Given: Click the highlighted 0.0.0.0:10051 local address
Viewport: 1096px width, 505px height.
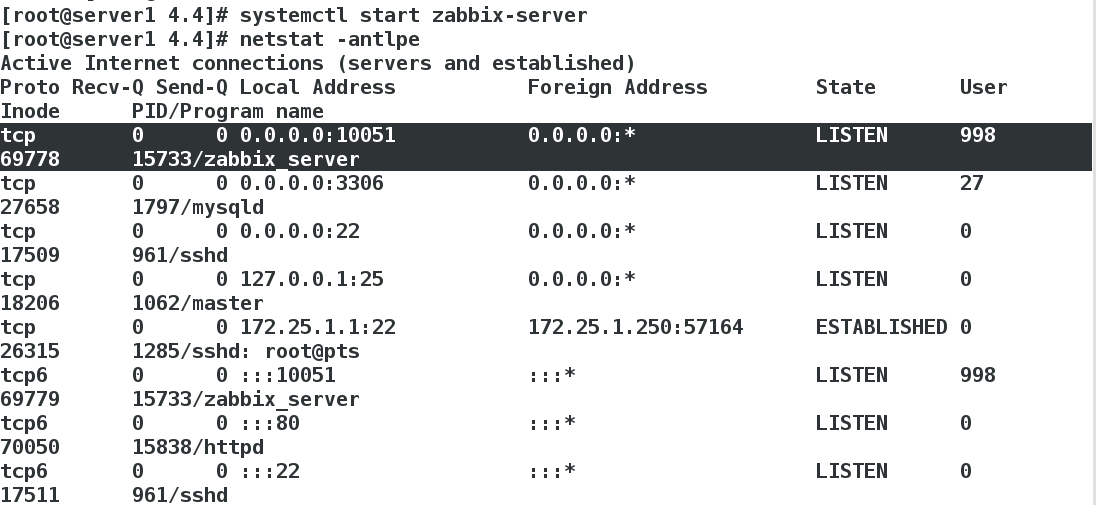Looking at the screenshot, I should tap(317, 135).
